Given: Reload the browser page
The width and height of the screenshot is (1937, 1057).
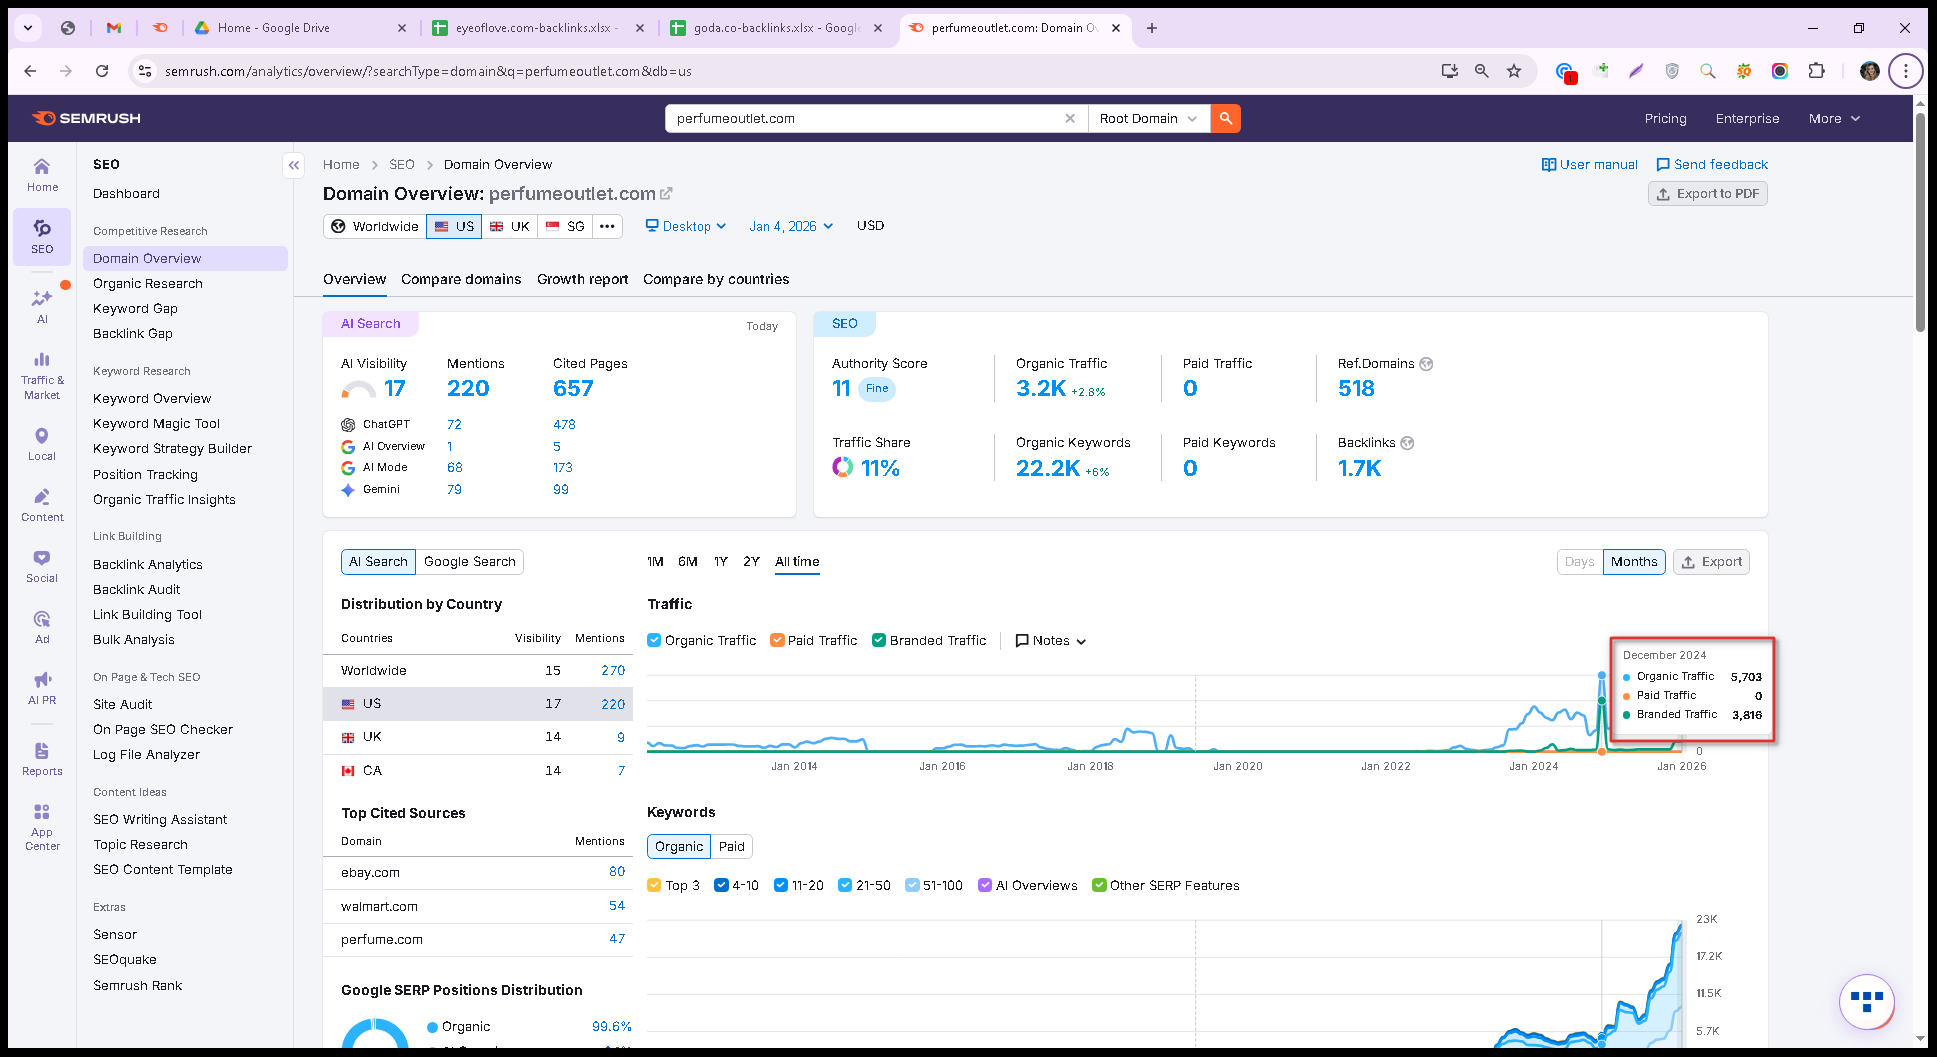Looking at the screenshot, I should [102, 71].
